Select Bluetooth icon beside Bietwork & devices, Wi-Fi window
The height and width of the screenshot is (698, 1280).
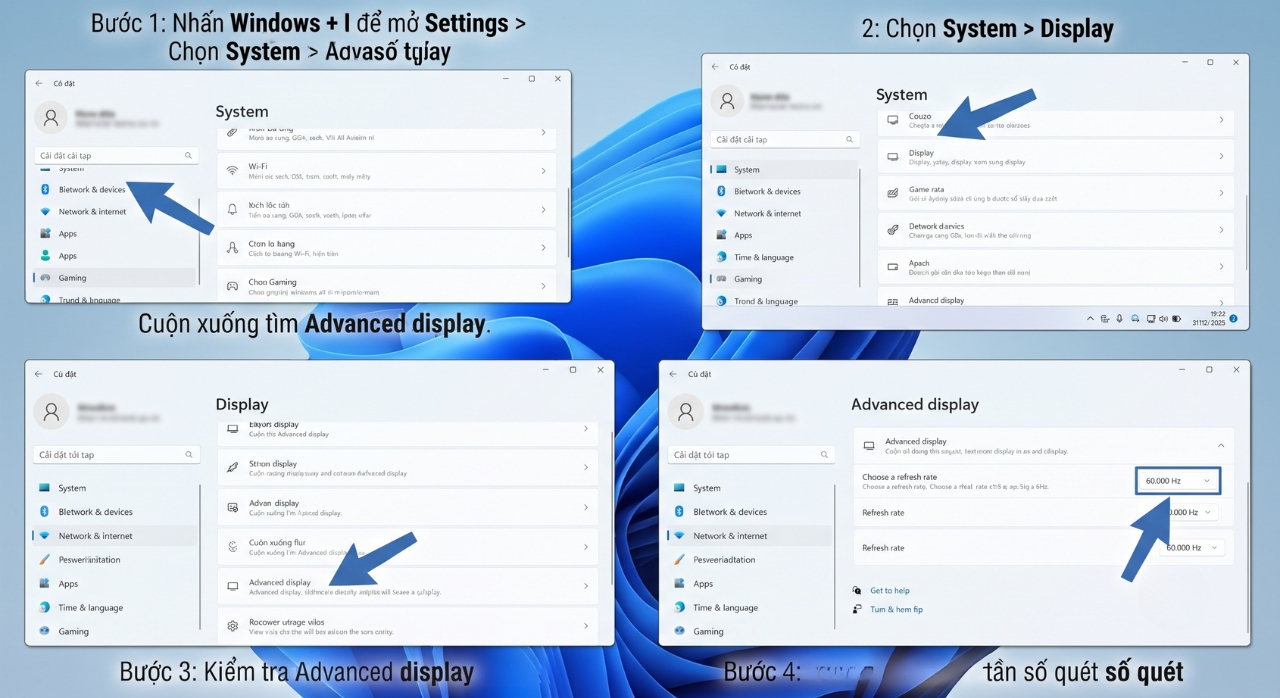click(45, 189)
